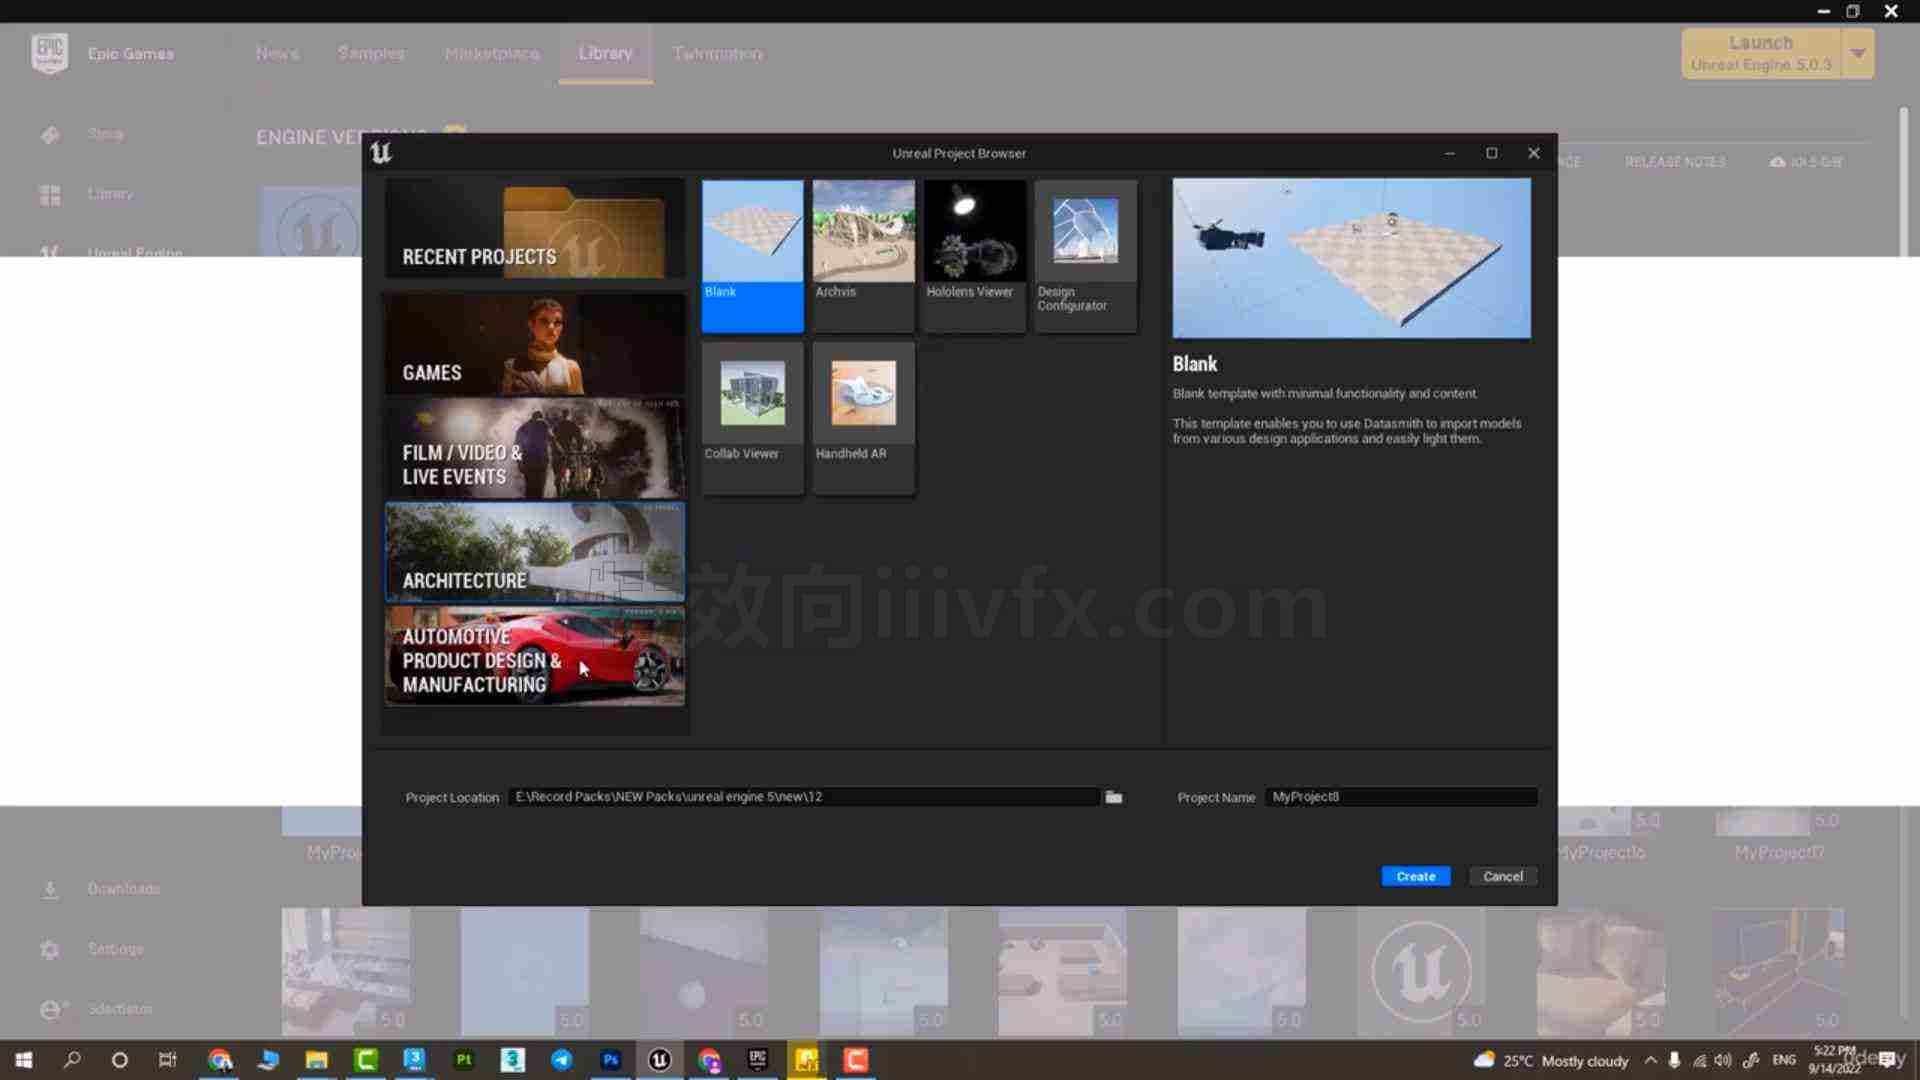Open Film / Video & Live Events category

click(x=535, y=449)
